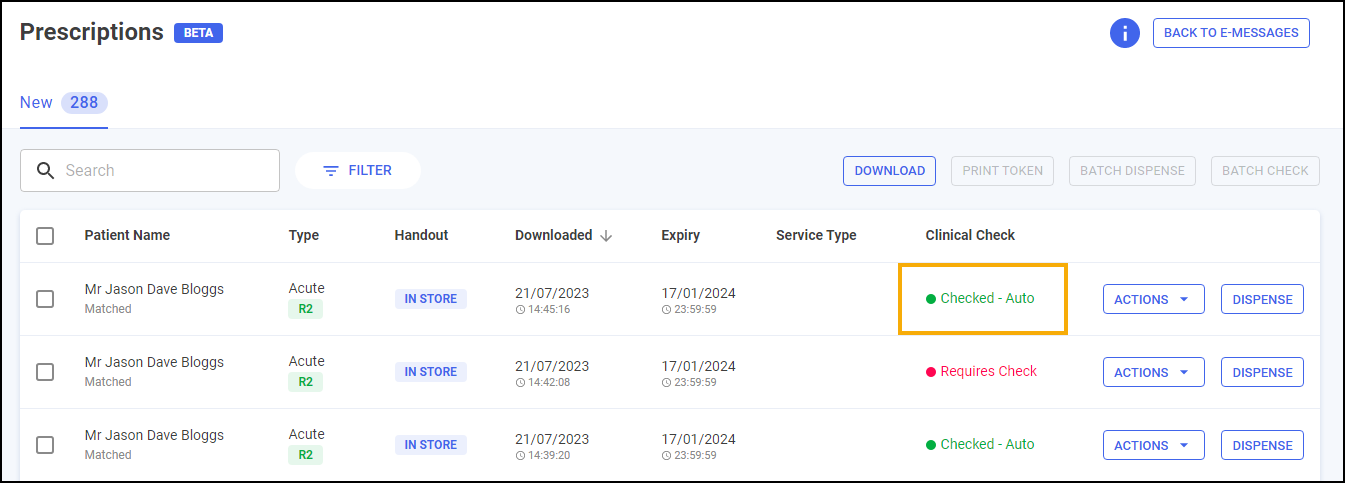The width and height of the screenshot is (1345, 483).
Task: Click the green Checked - Auto status in first row
Action: point(980,298)
